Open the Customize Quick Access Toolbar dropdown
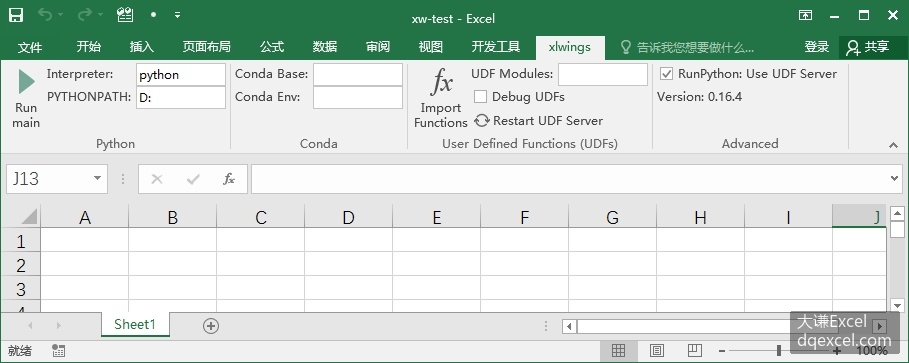This screenshot has height=363, width=909. tap(177, 16)
